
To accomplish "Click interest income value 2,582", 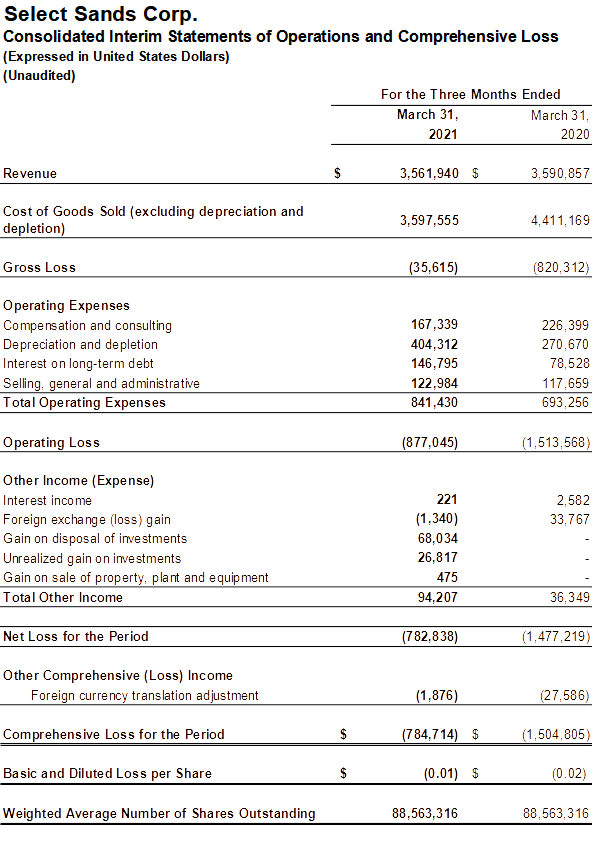I will [x=573, y=501].
